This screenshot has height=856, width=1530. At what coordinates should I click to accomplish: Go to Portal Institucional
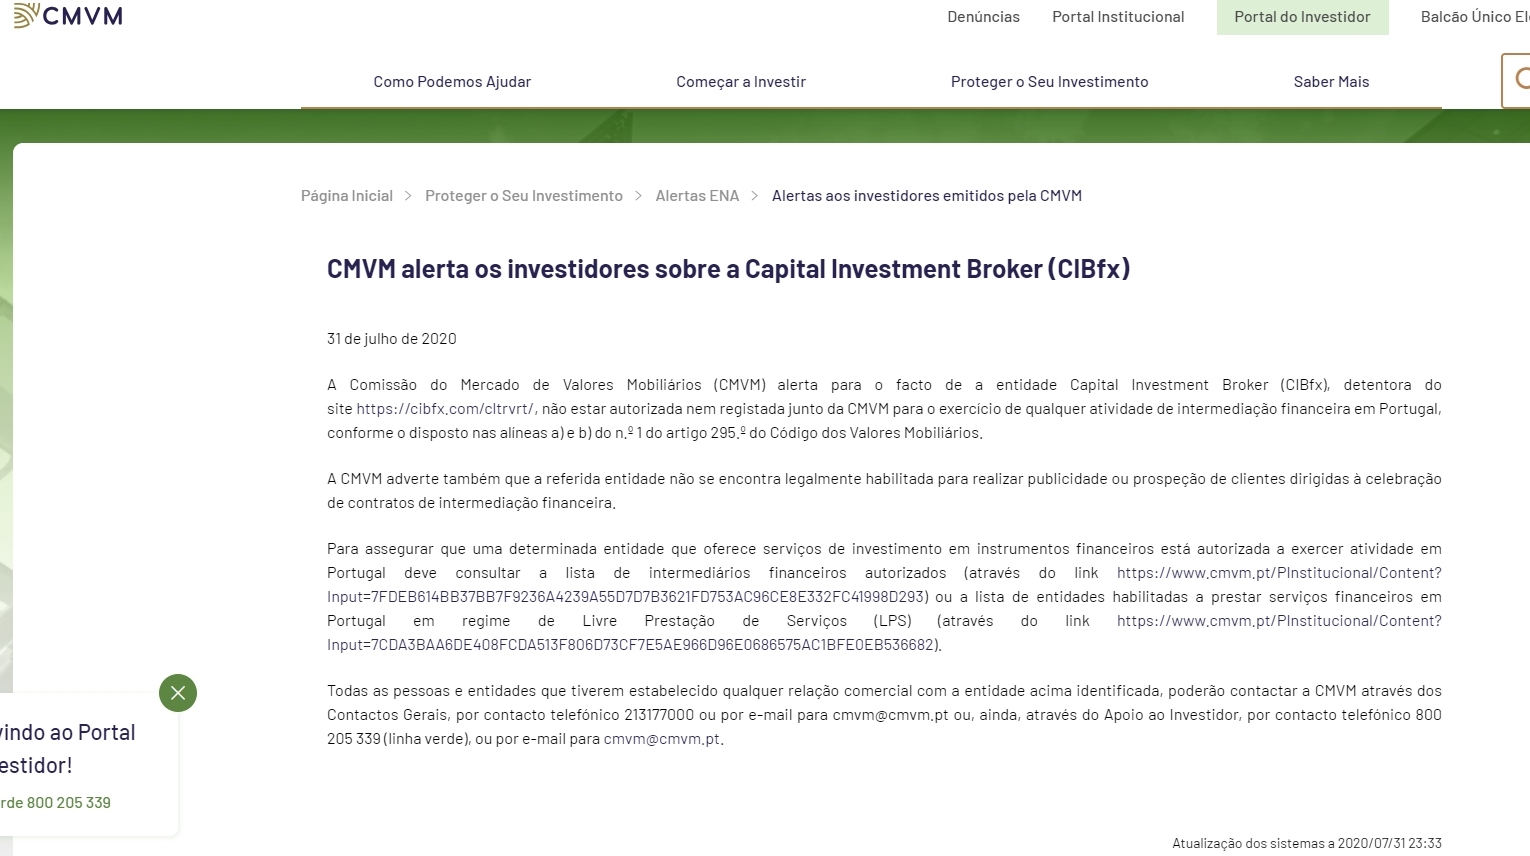tap(1117, 17)
